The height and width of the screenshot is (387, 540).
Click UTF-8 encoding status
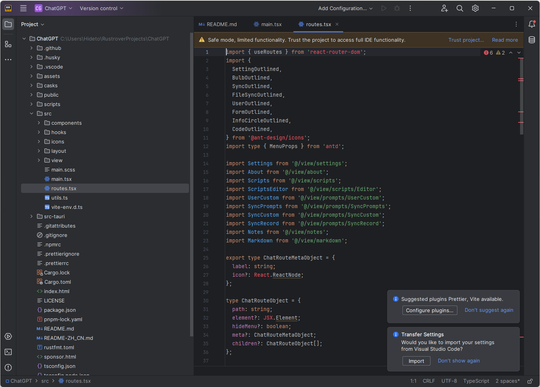[x=449, y=381]
